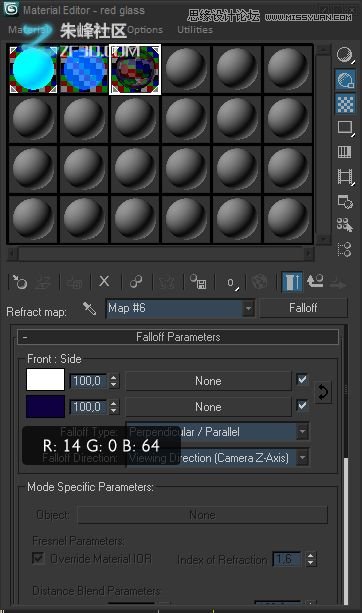
Task: Click the Make Preview filmstrip icon
Action: pyautogui.click(x=345, y=176)
